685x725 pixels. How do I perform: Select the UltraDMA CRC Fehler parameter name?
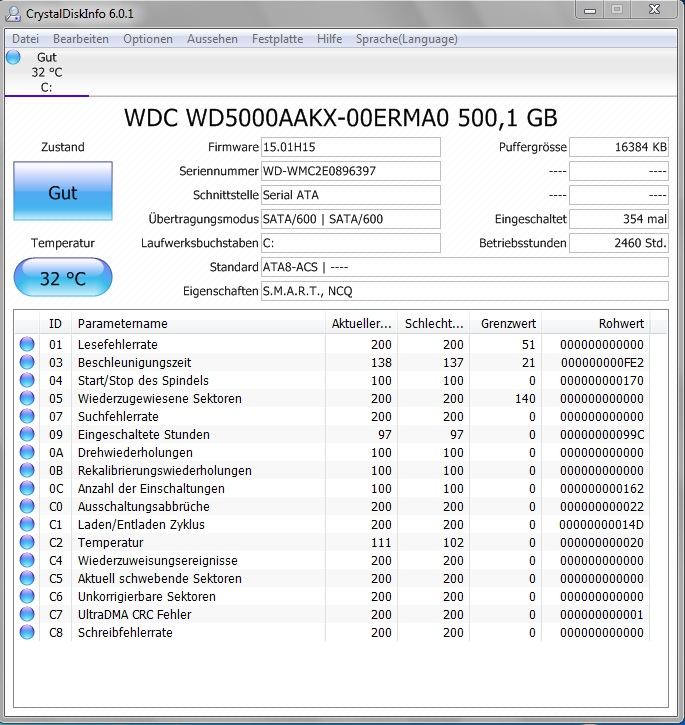point(134,615)
